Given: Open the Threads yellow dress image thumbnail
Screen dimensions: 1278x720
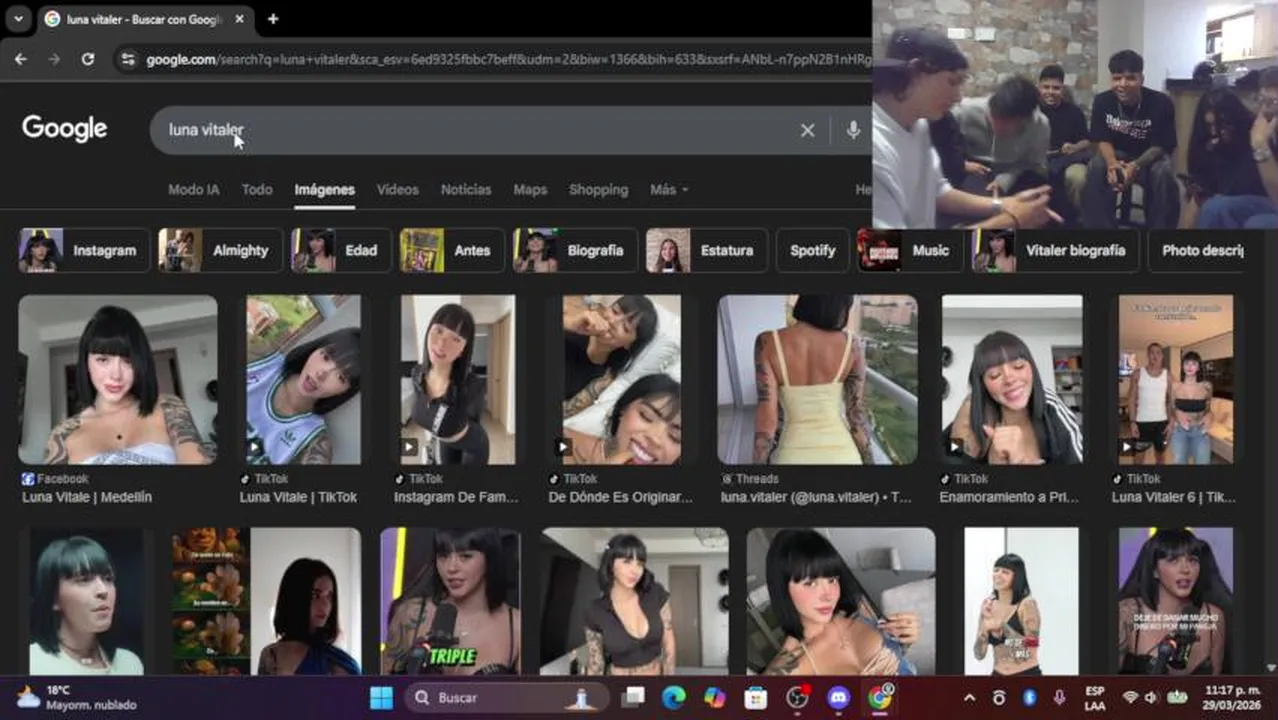Looking at the screenshot, I should pyautogui.click(x=817, y=380).
